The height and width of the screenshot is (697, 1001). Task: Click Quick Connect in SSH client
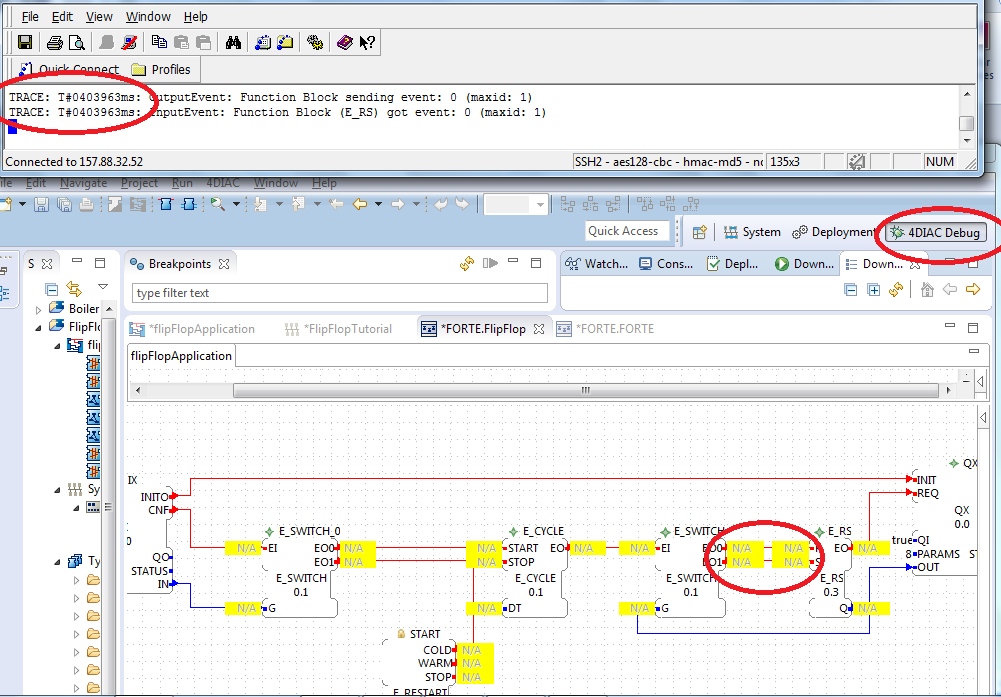click(x=69, y=69)
